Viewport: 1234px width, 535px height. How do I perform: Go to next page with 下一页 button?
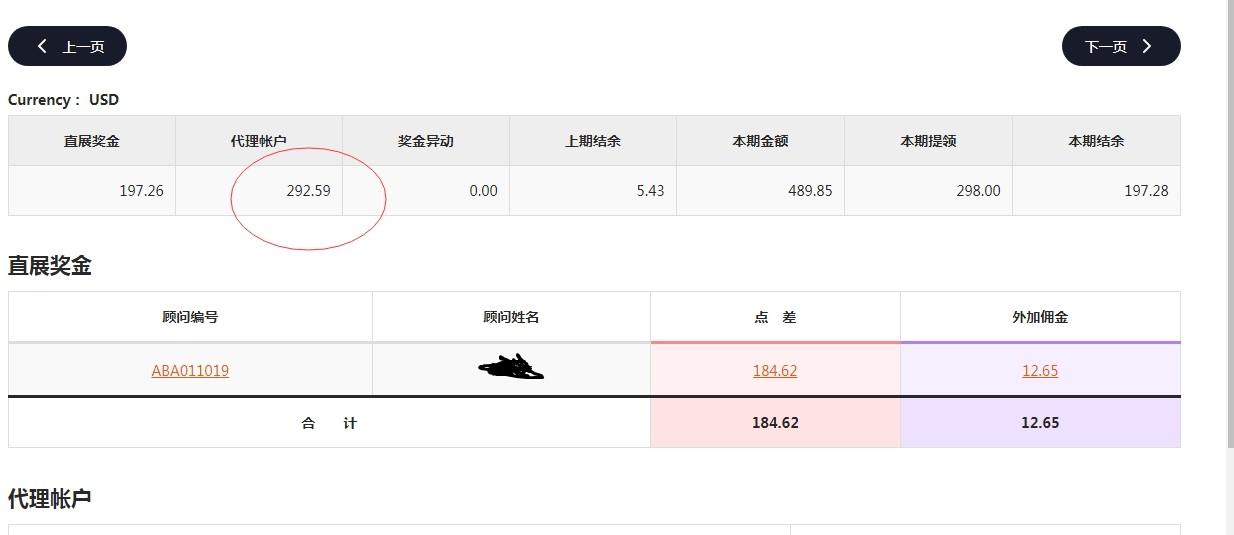point(1120,46)
